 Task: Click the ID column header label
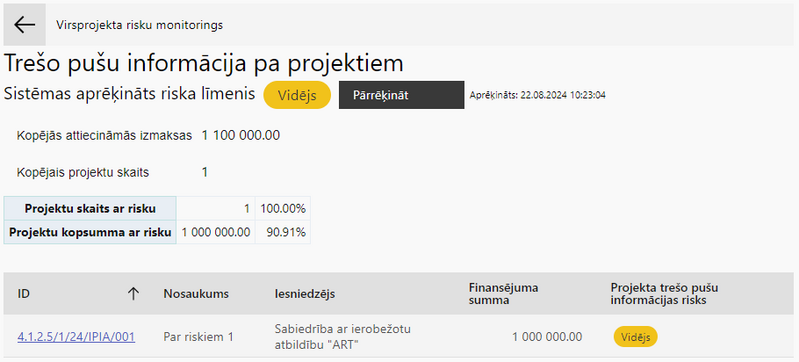[23, 294]
